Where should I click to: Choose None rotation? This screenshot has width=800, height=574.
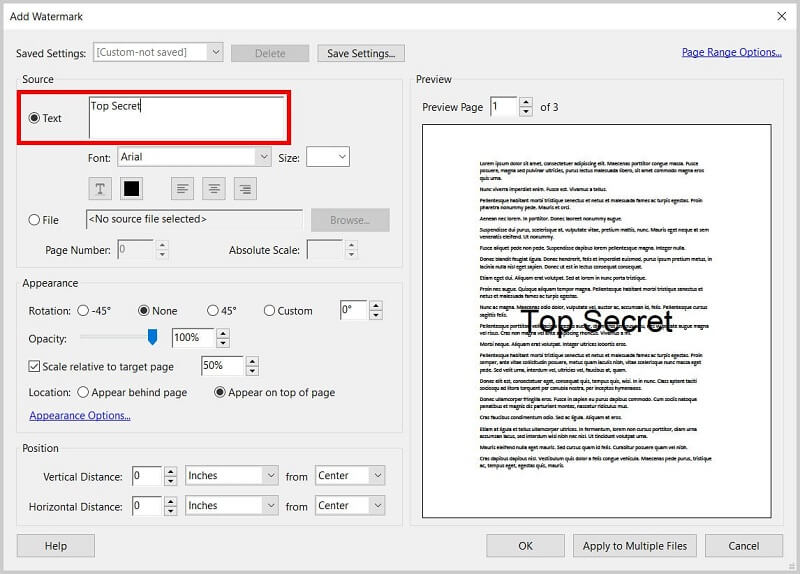point(143,311)
